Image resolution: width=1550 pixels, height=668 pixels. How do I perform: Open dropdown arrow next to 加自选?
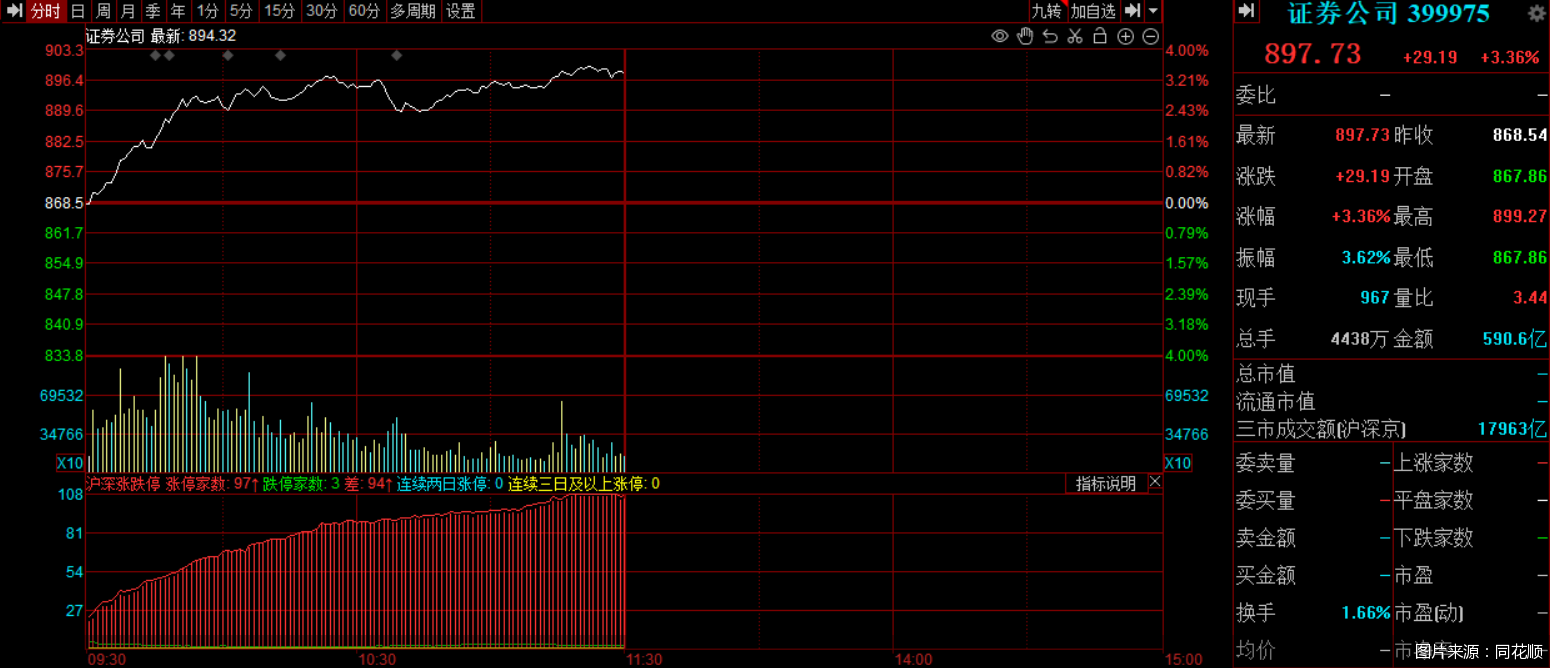click(x=1153, y=11)
